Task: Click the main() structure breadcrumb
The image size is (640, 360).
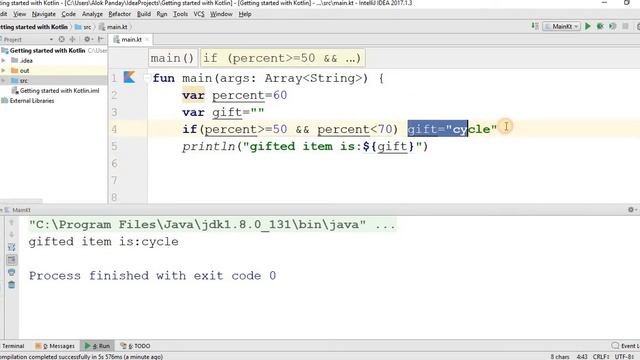Action: coord(172,58)
